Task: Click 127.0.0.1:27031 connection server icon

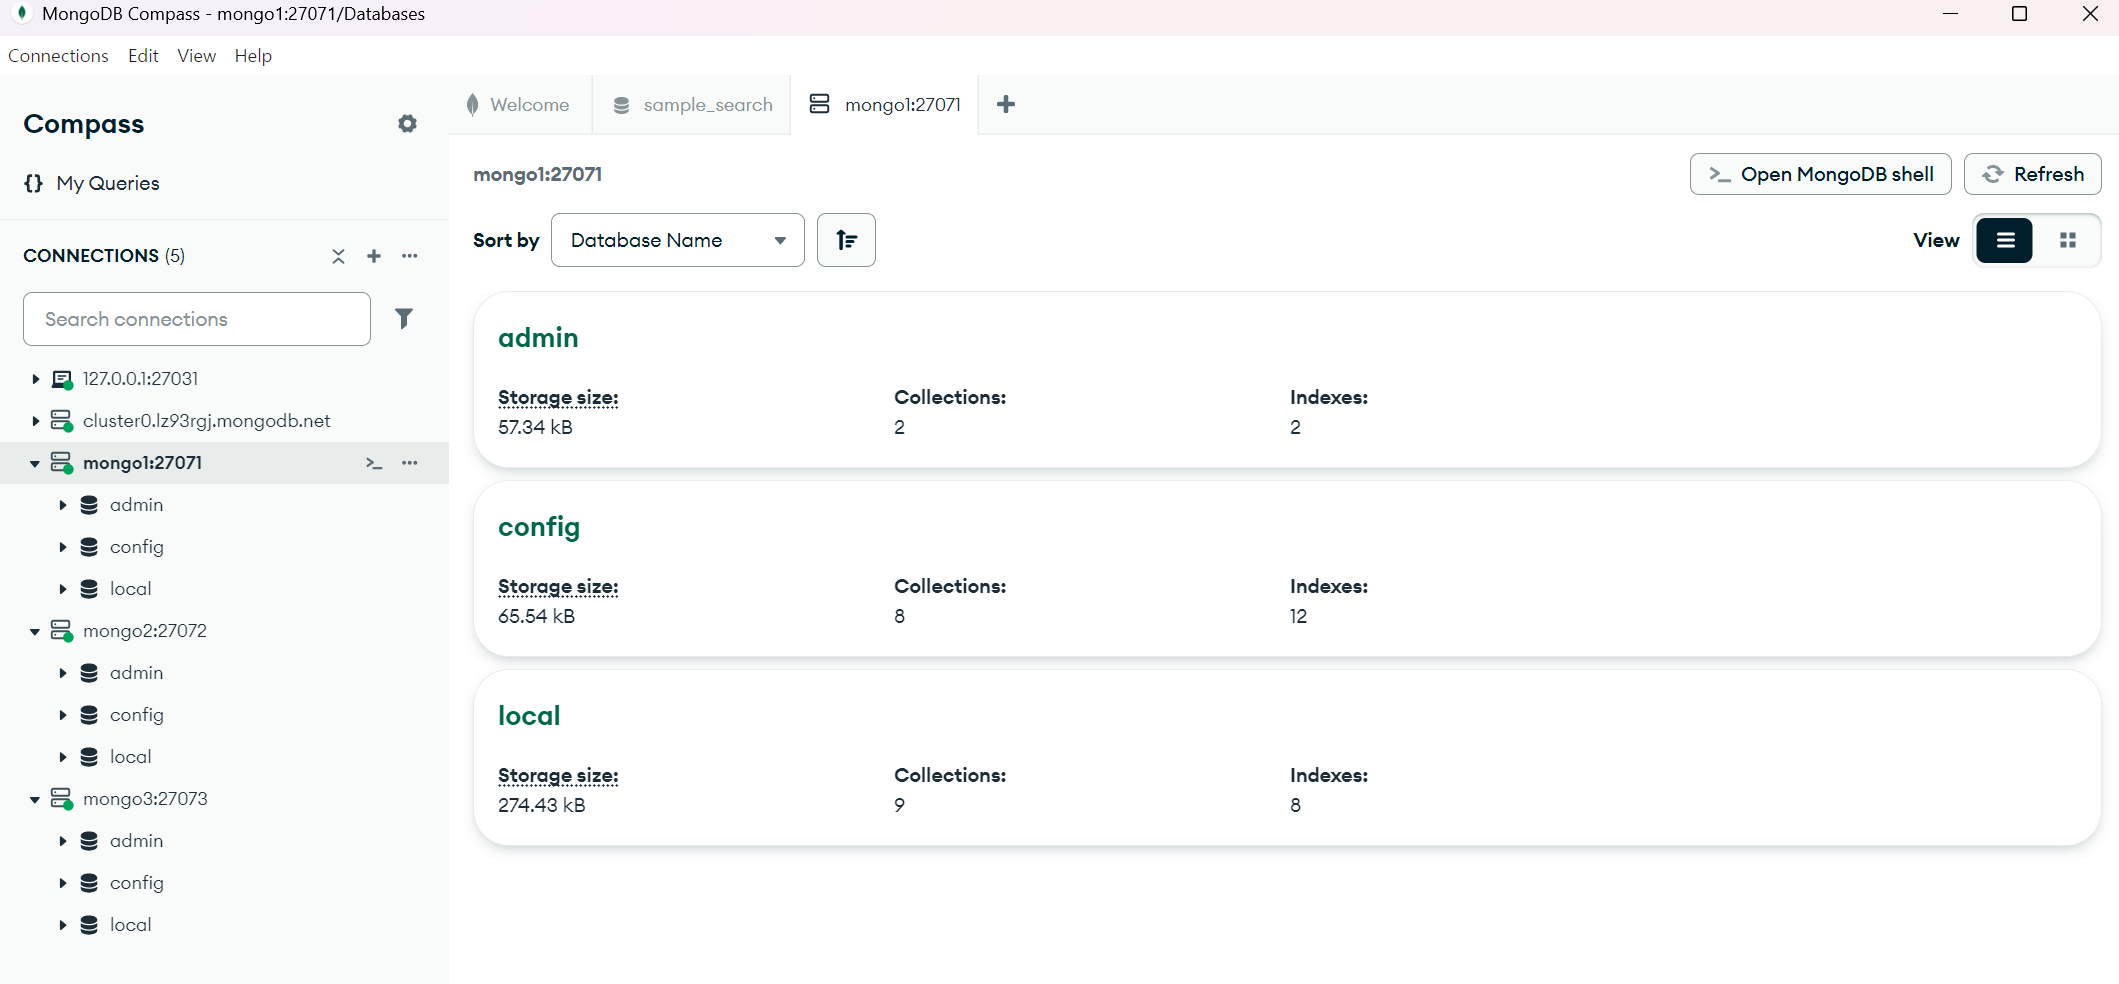Action: pos(62,380)
